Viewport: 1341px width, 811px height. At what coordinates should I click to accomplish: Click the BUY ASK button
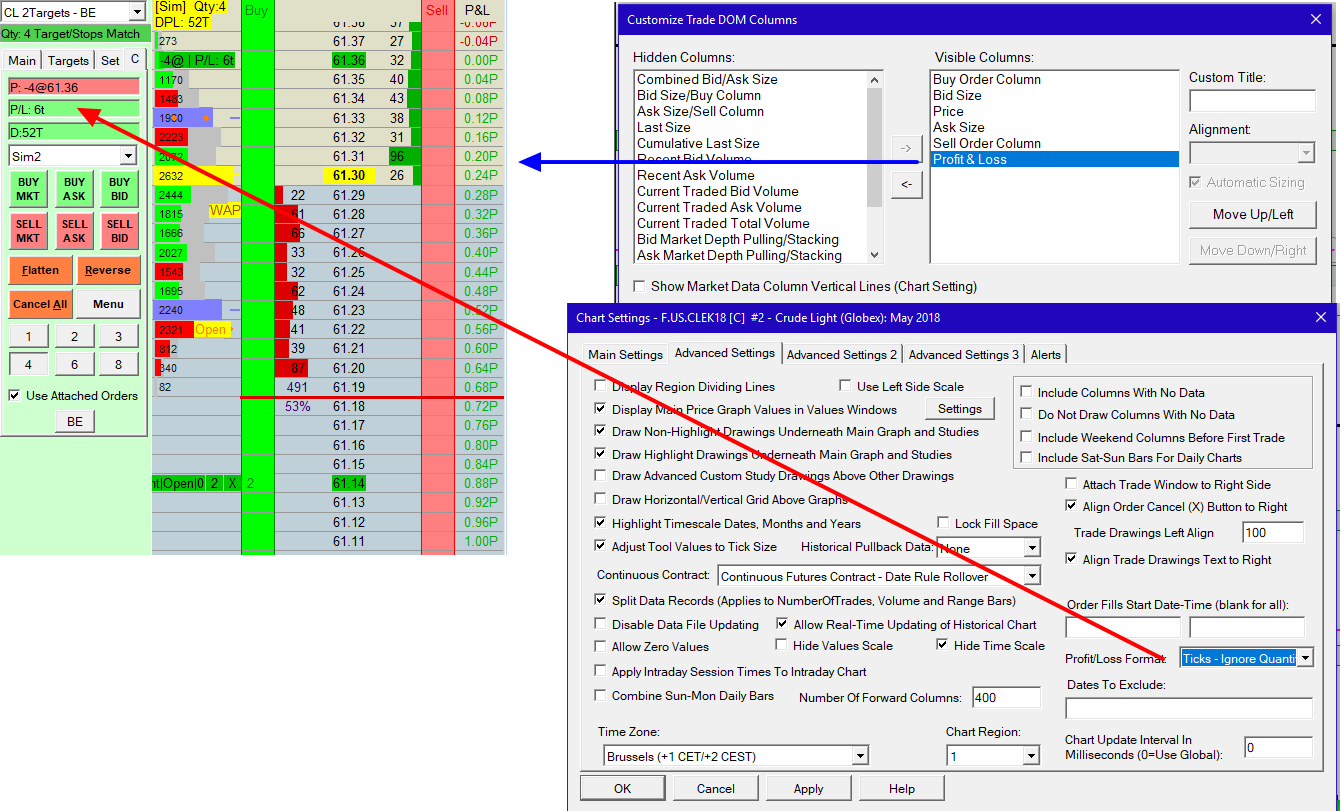74,189
